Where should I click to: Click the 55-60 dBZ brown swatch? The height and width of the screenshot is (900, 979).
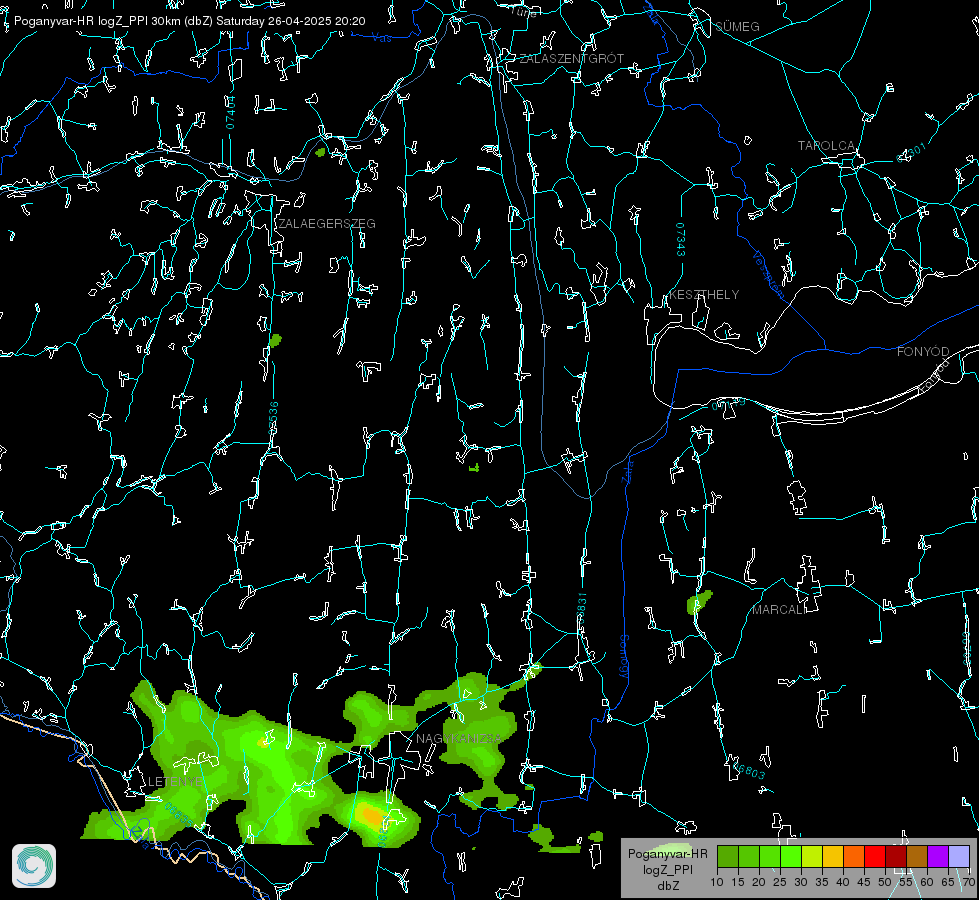(x=917, y=856)
